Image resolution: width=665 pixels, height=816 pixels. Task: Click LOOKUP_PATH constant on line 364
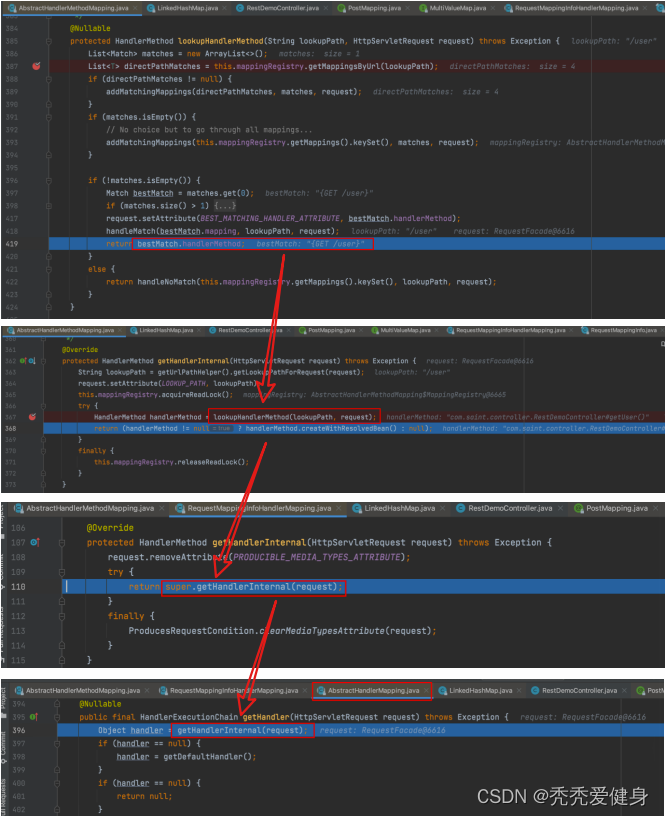(x=184, y=384)
